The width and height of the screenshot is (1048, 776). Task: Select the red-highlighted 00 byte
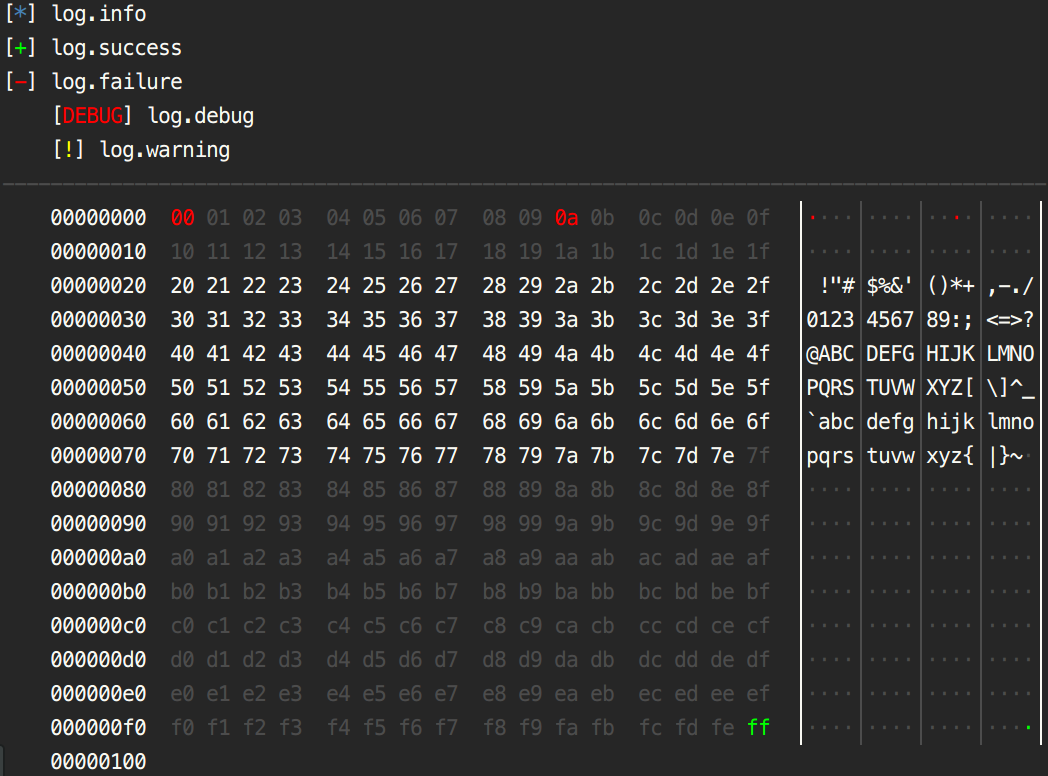point(182,217)
